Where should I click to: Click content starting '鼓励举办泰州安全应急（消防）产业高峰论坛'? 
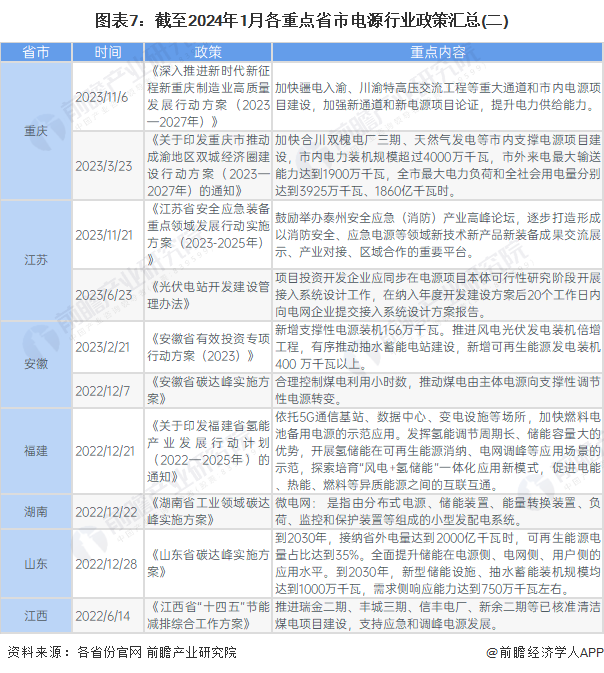[437, 234]
